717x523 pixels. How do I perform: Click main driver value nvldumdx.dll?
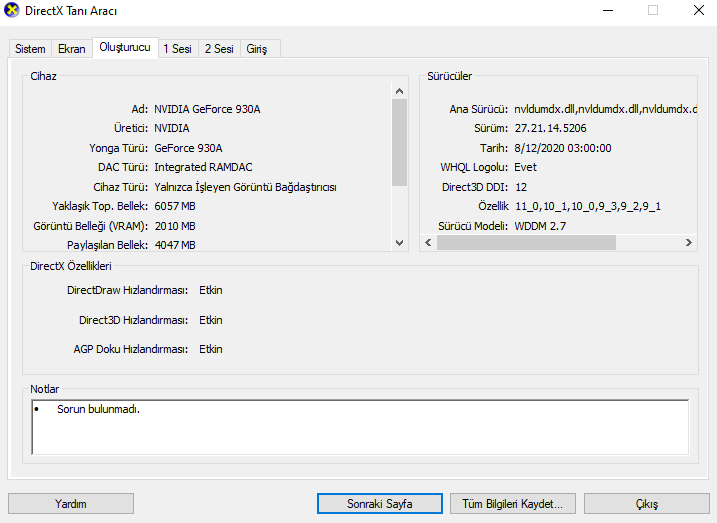(x=605, y=109)
